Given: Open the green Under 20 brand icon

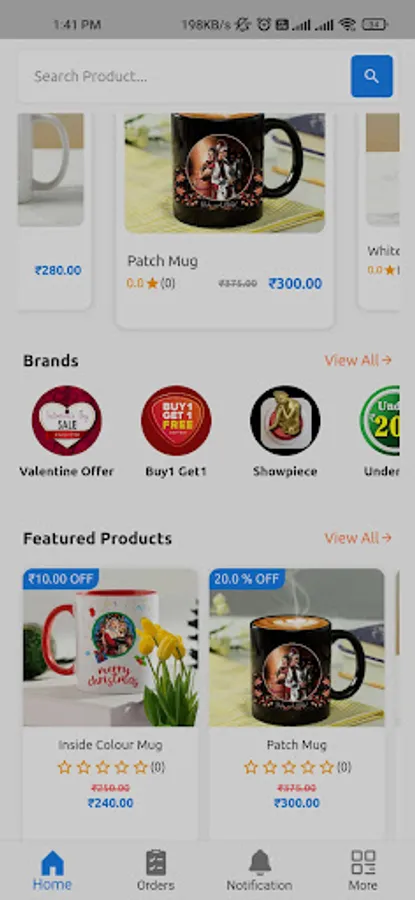Looking at the screenshot, I should tap(380, 420).
